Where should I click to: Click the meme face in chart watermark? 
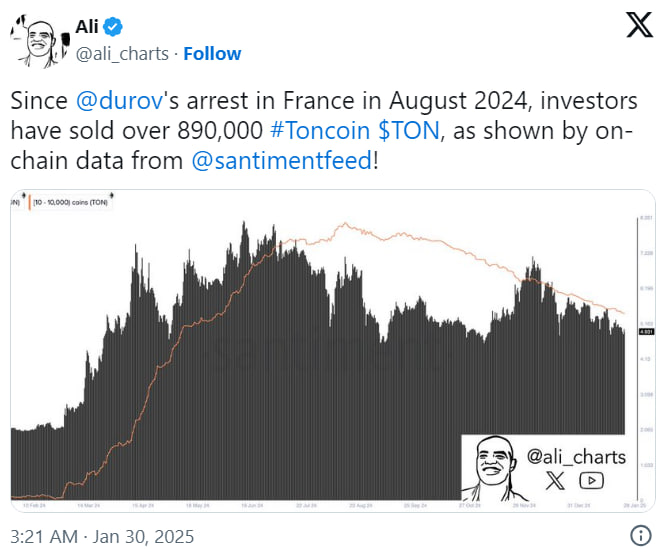(493, 465)
